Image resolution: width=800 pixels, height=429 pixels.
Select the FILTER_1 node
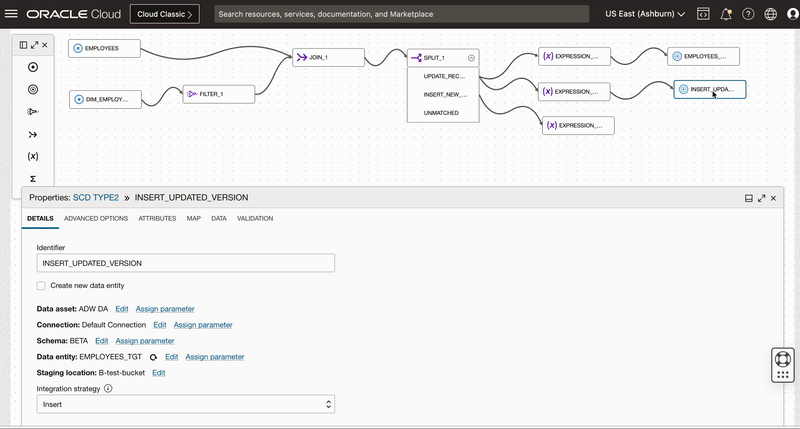pos(219,94)
